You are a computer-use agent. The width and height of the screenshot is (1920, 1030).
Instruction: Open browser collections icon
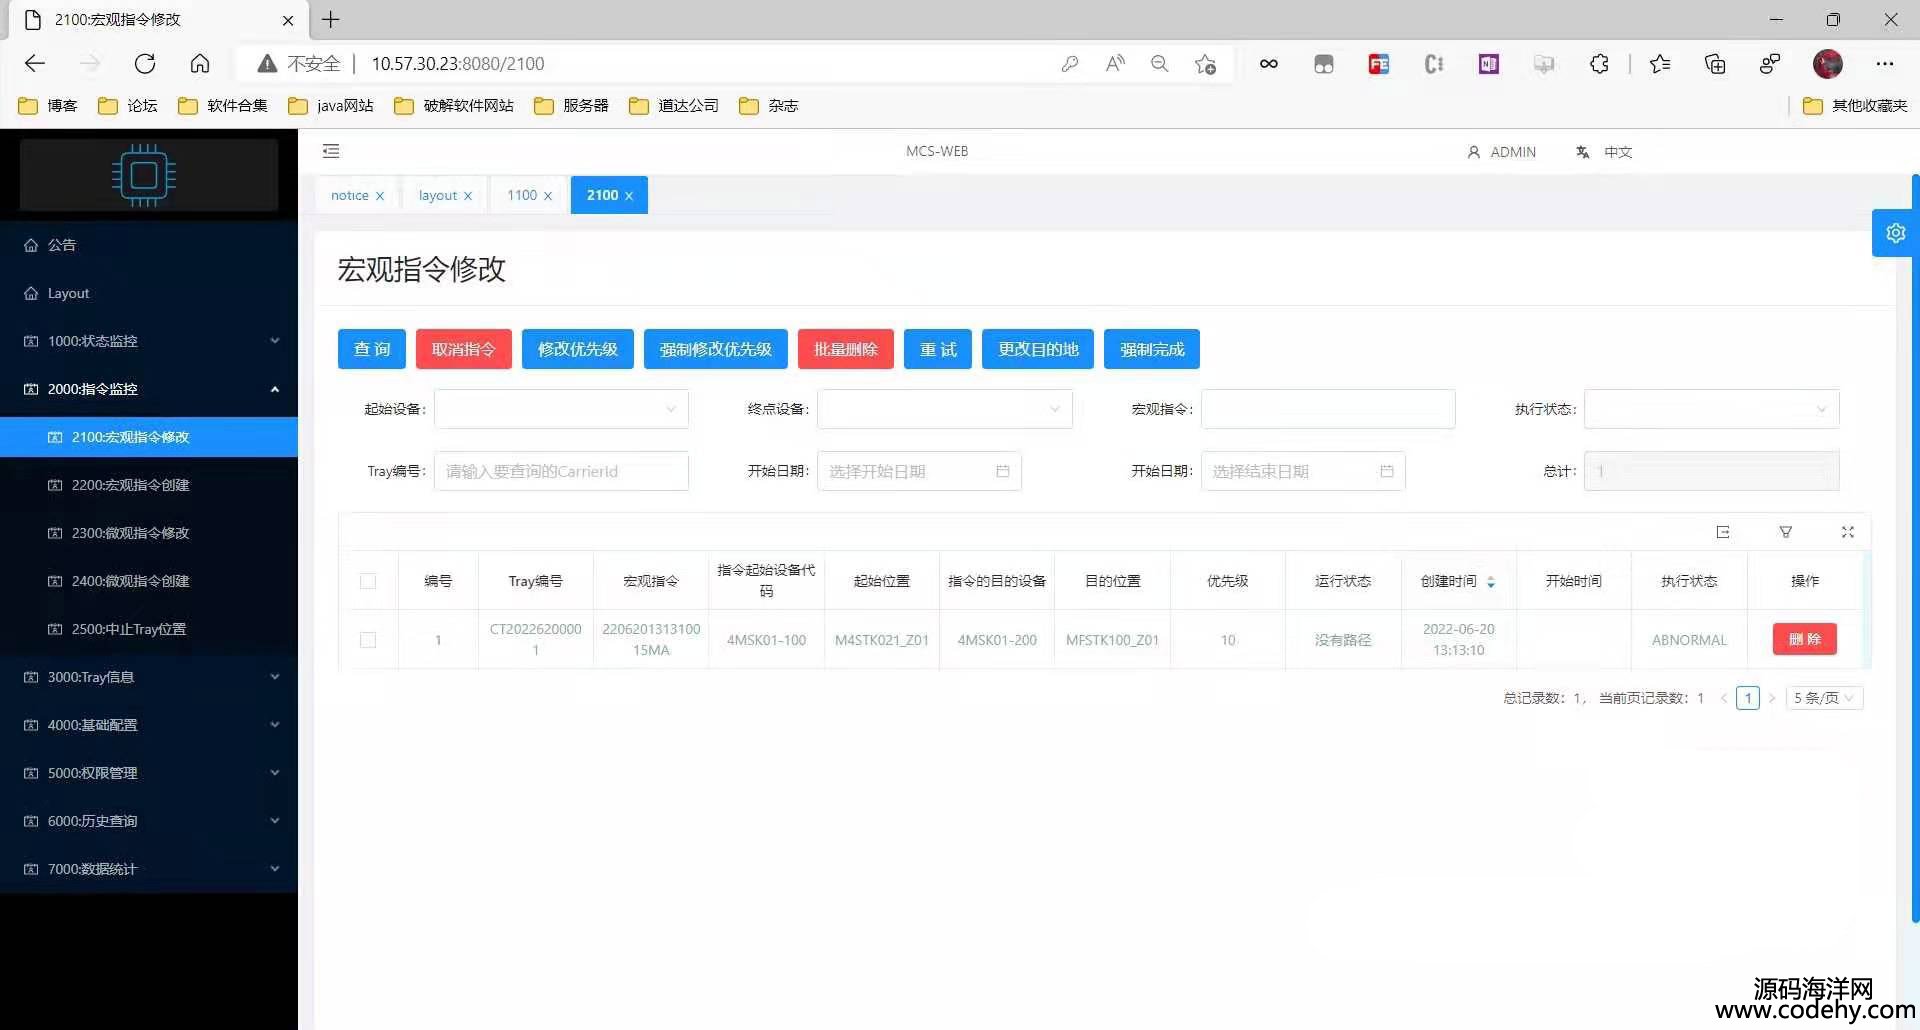point(1715,64)
